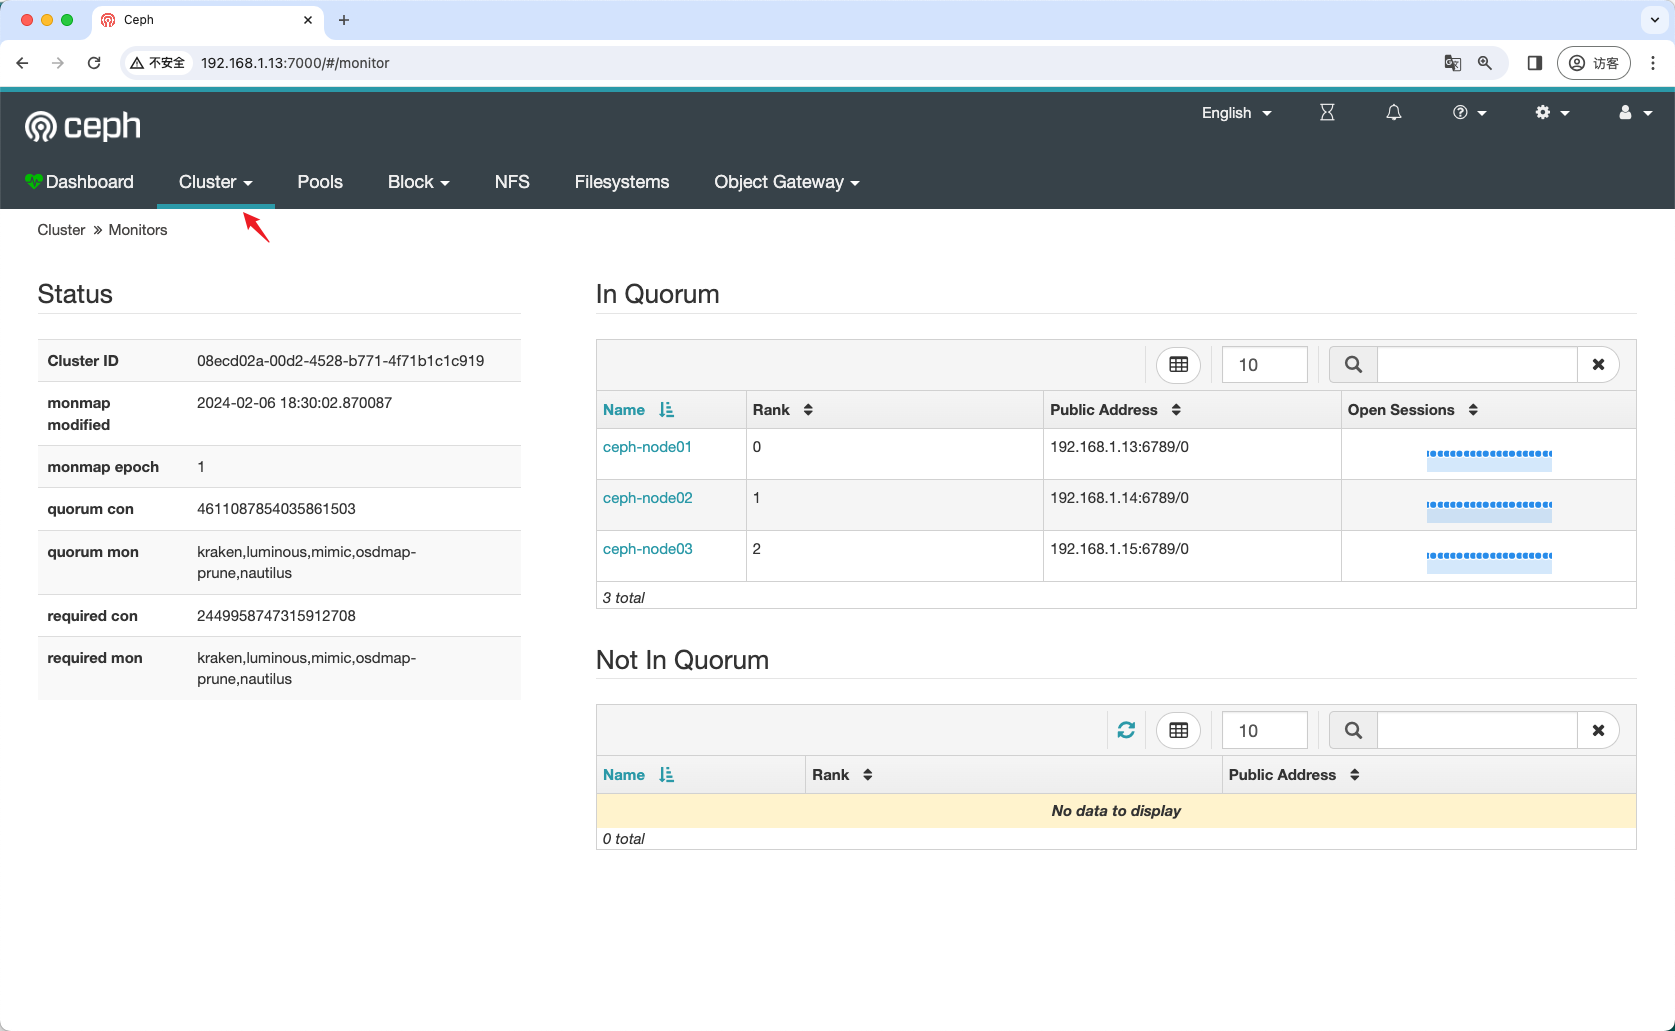Toggle columns in In Quorum table
The image size is (1675, 1031).
click(1178, 365)
